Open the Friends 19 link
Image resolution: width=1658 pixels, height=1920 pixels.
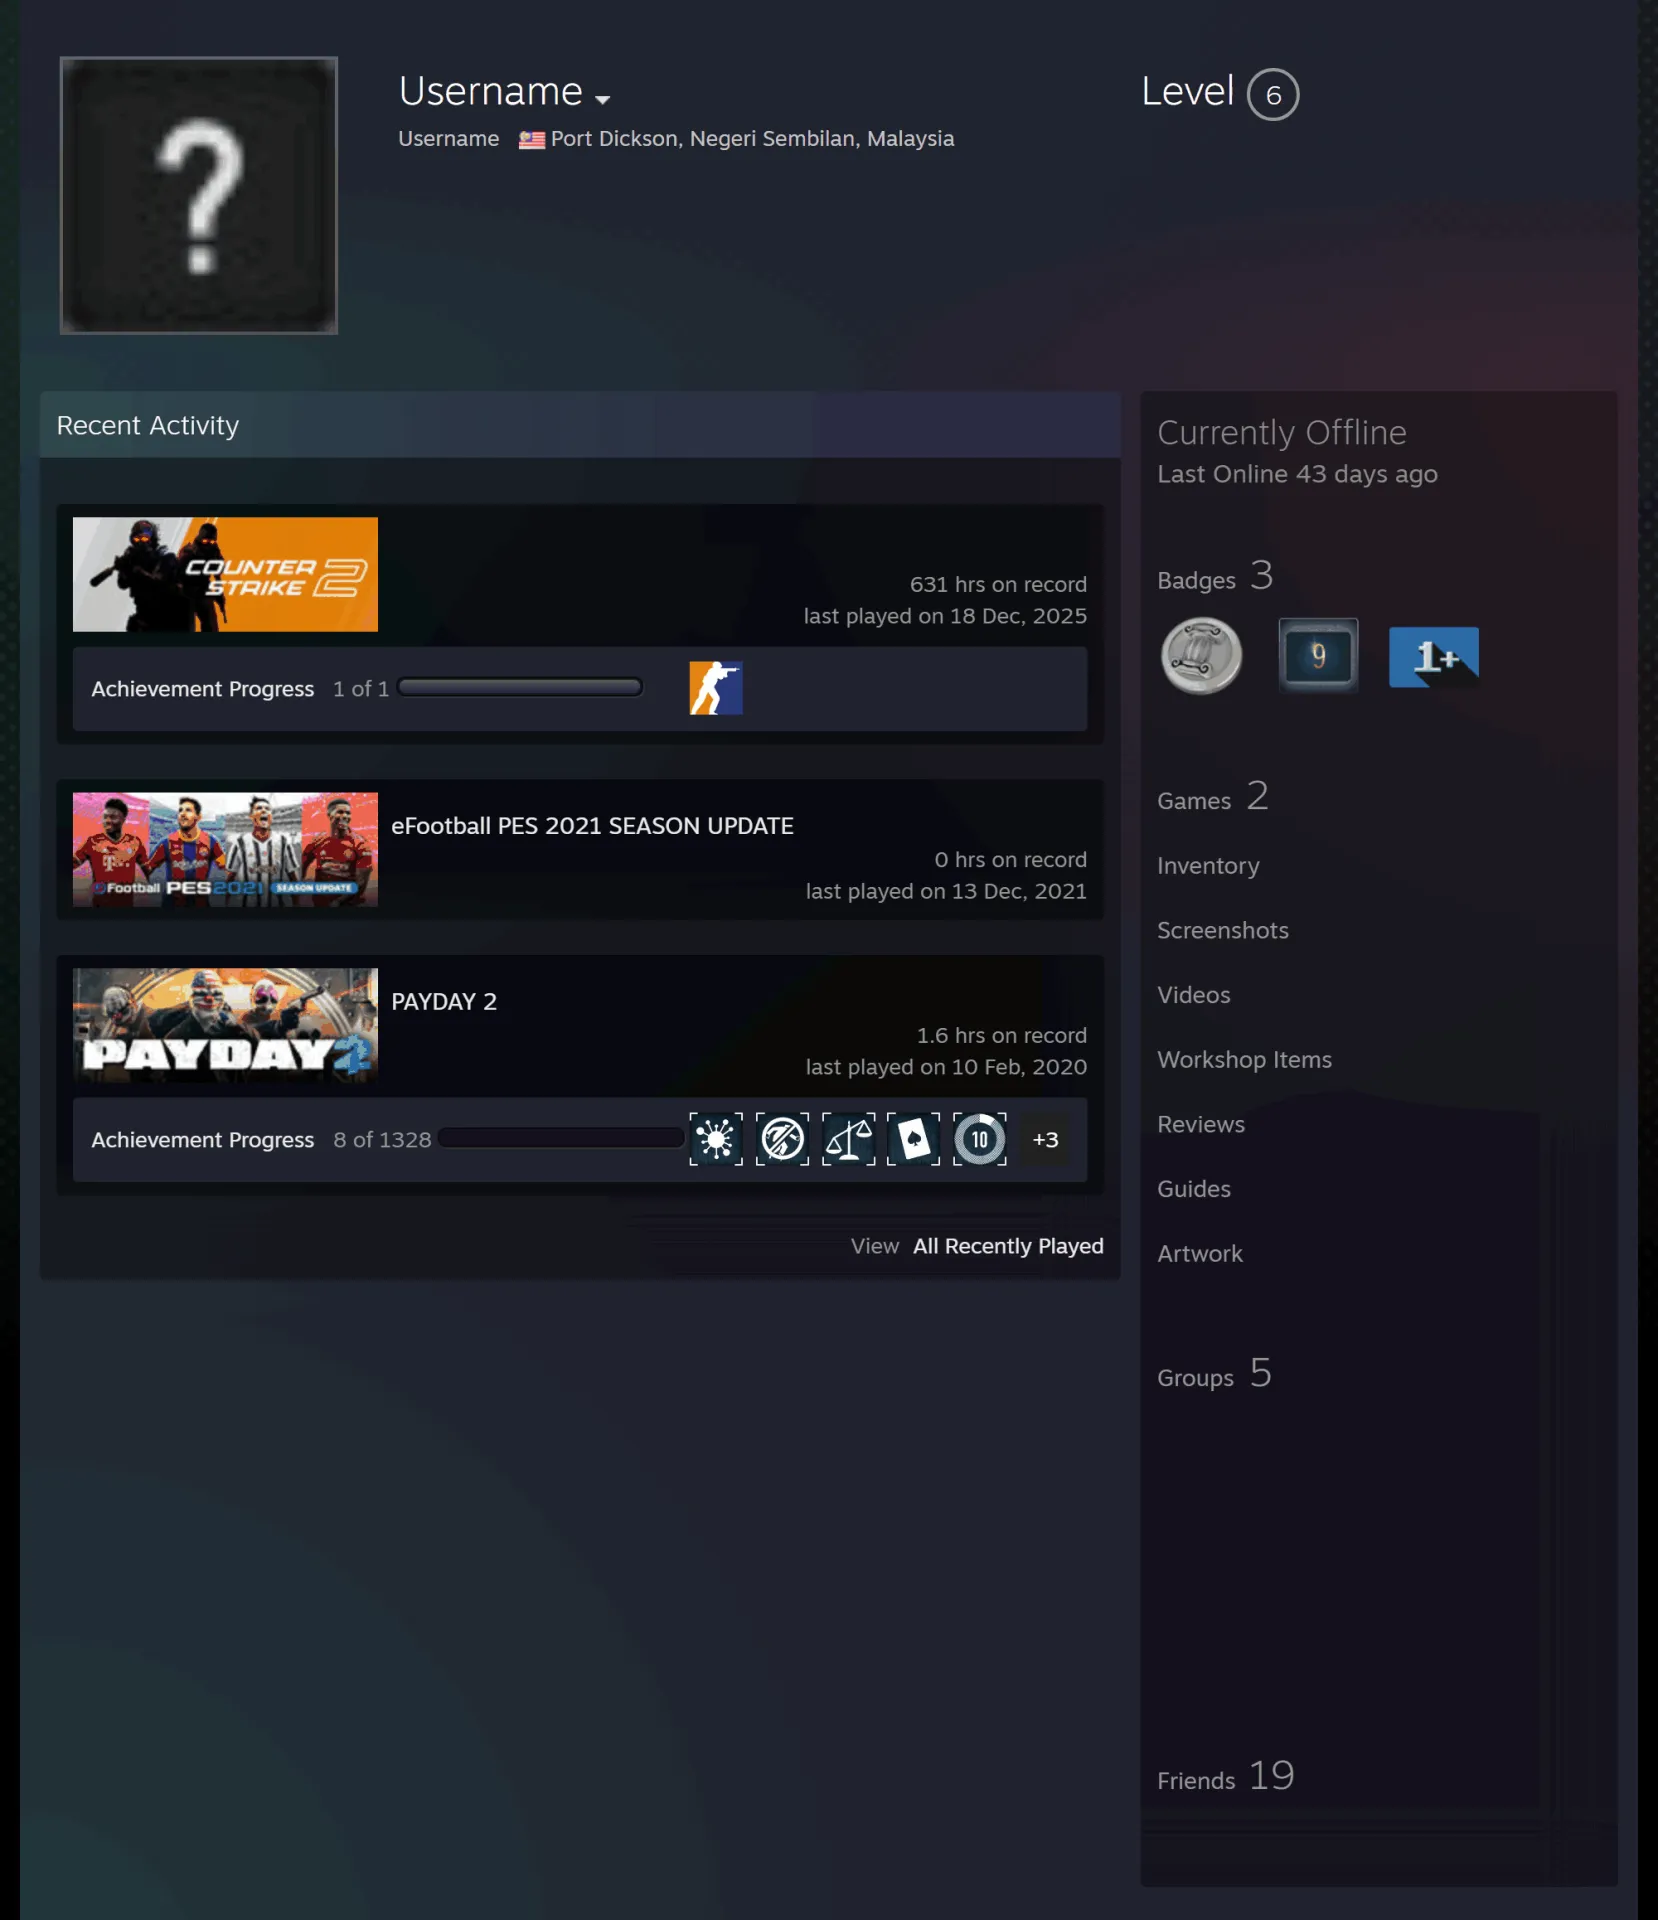pyautogui.click(x=1226, y=1777)
